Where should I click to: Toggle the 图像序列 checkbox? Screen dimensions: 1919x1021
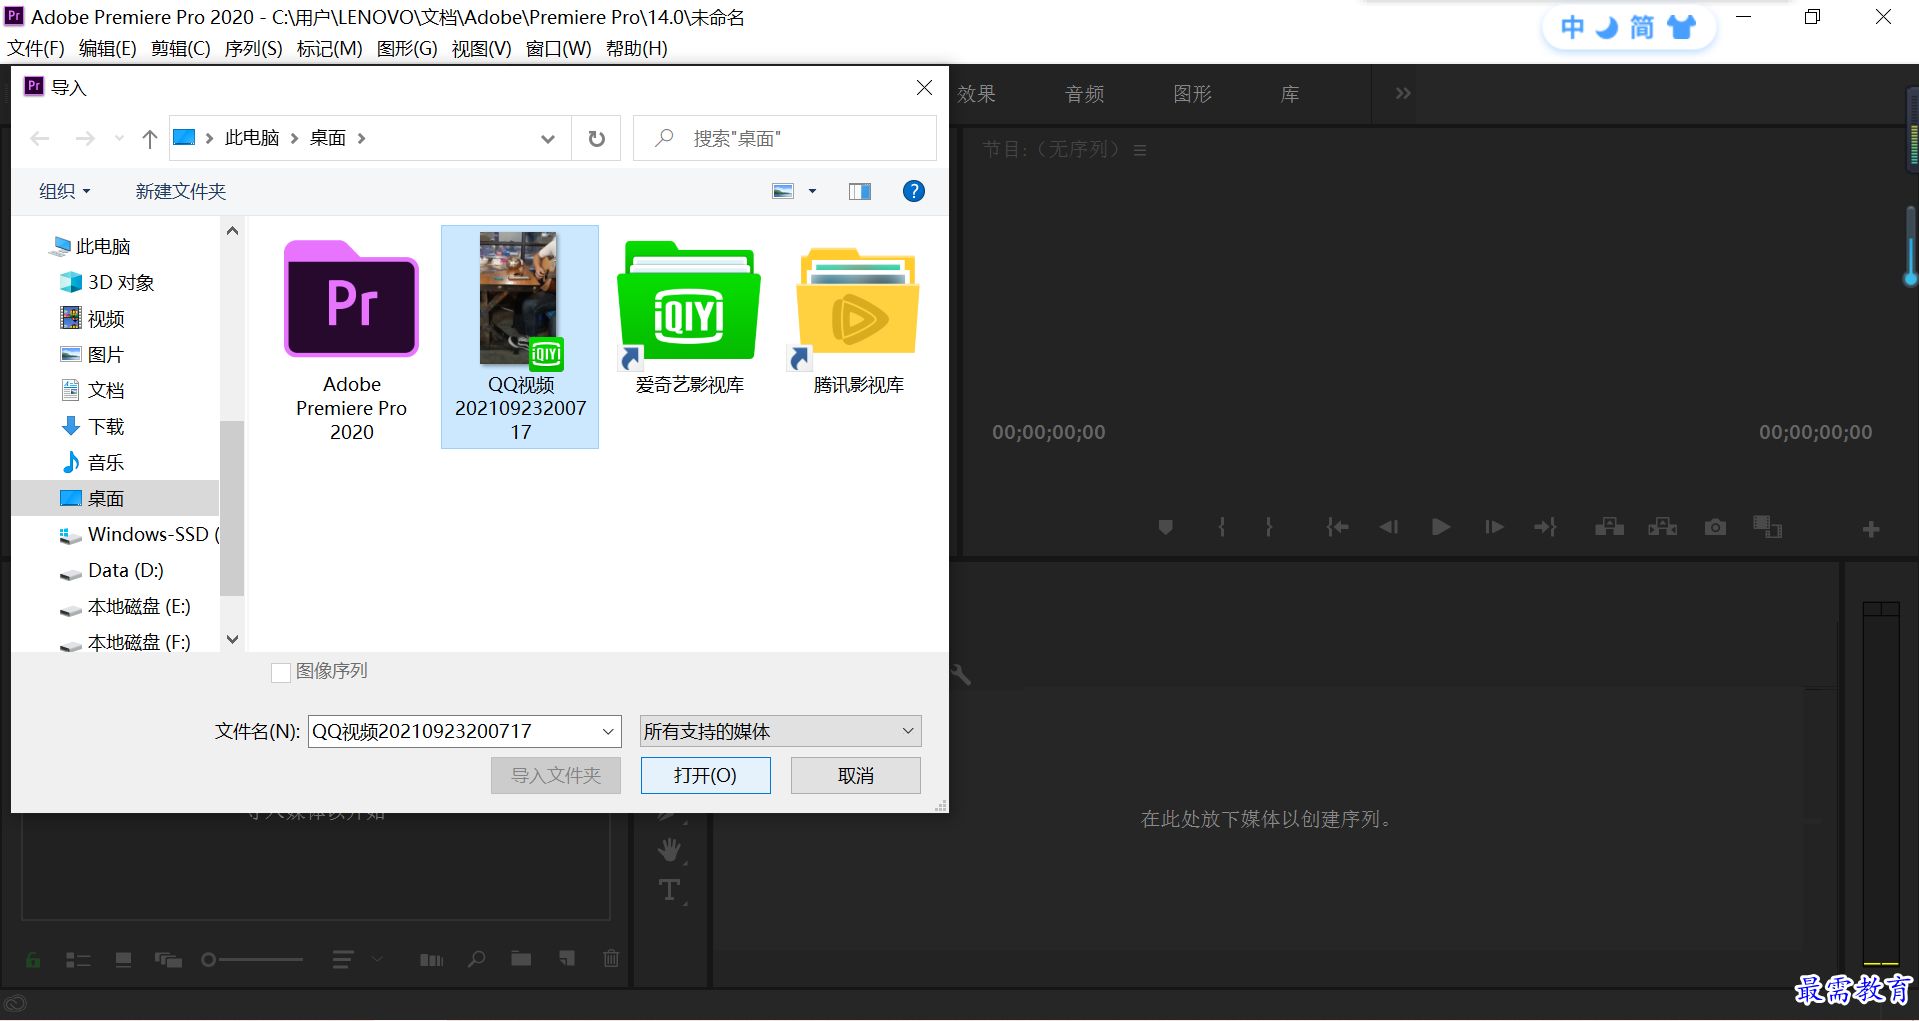(281, 673)
